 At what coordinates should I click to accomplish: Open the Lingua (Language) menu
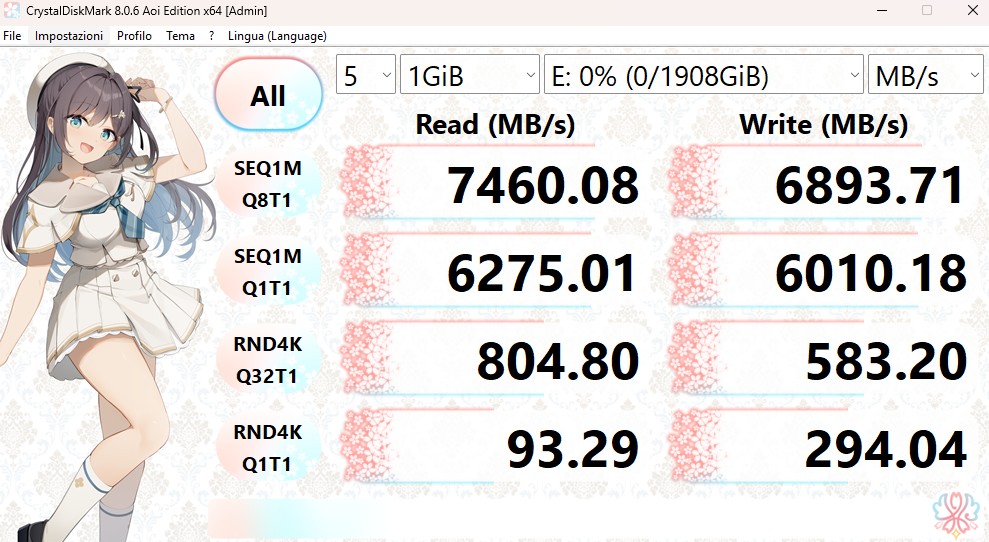click(277, 36)
